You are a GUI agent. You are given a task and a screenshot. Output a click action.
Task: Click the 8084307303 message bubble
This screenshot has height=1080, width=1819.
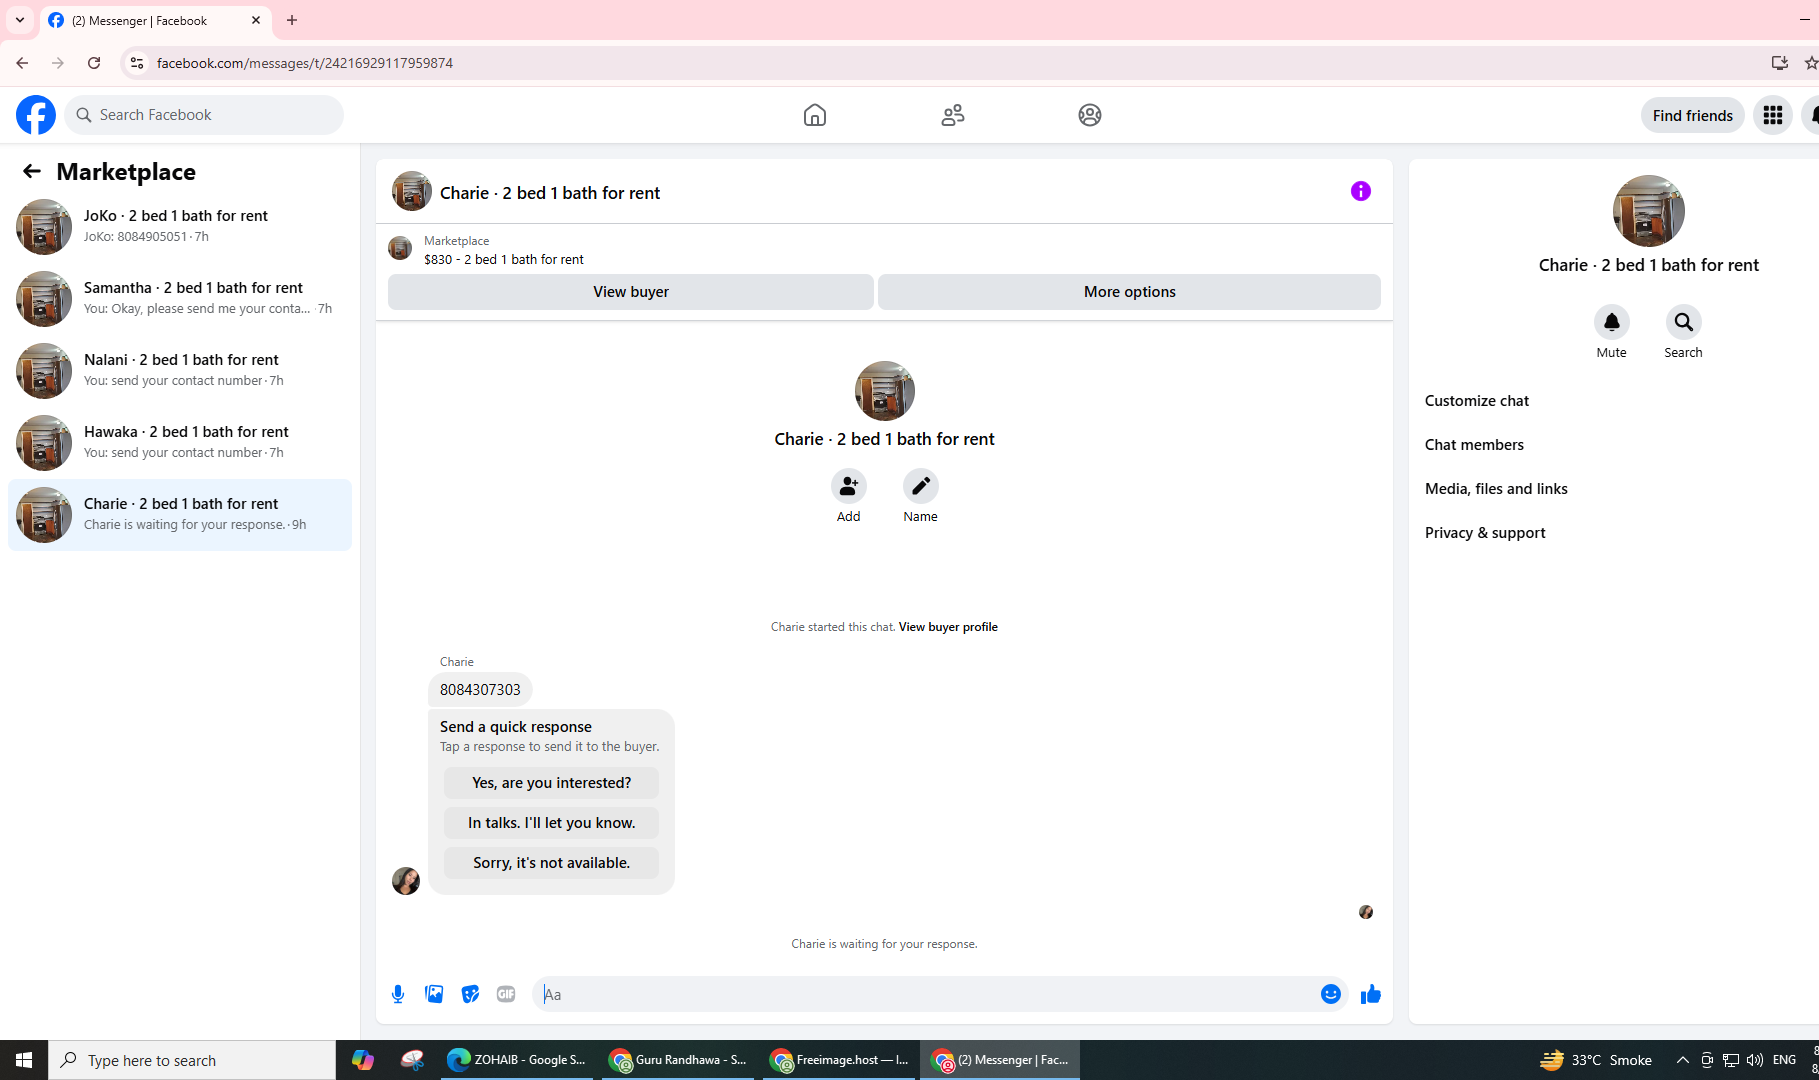pyautogui.click(x=480, y=690)
